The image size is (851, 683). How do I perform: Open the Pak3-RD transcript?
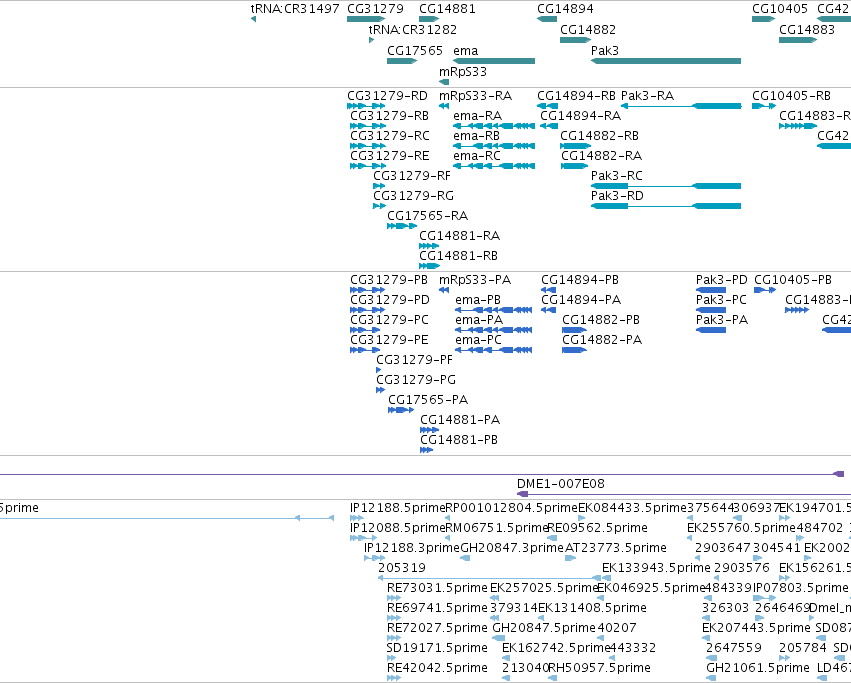click(666, 206)
